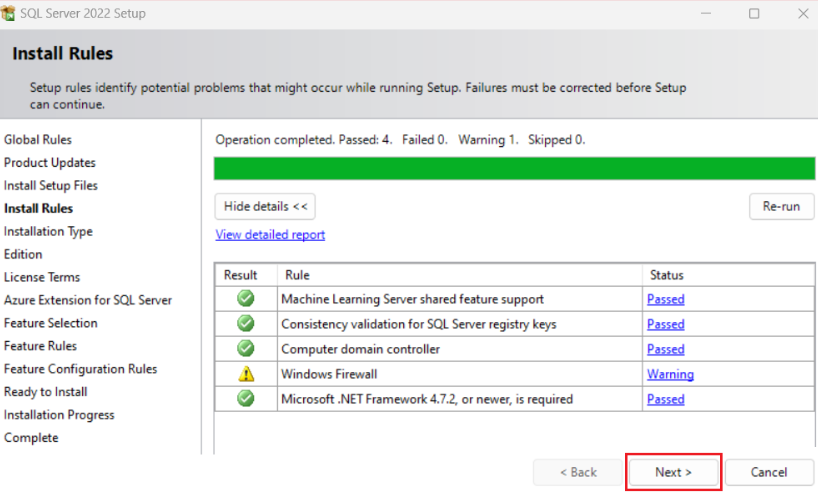Click the Status column header
Image resolution: width=818 pixels, height=495 pixels.
(728, 275)
